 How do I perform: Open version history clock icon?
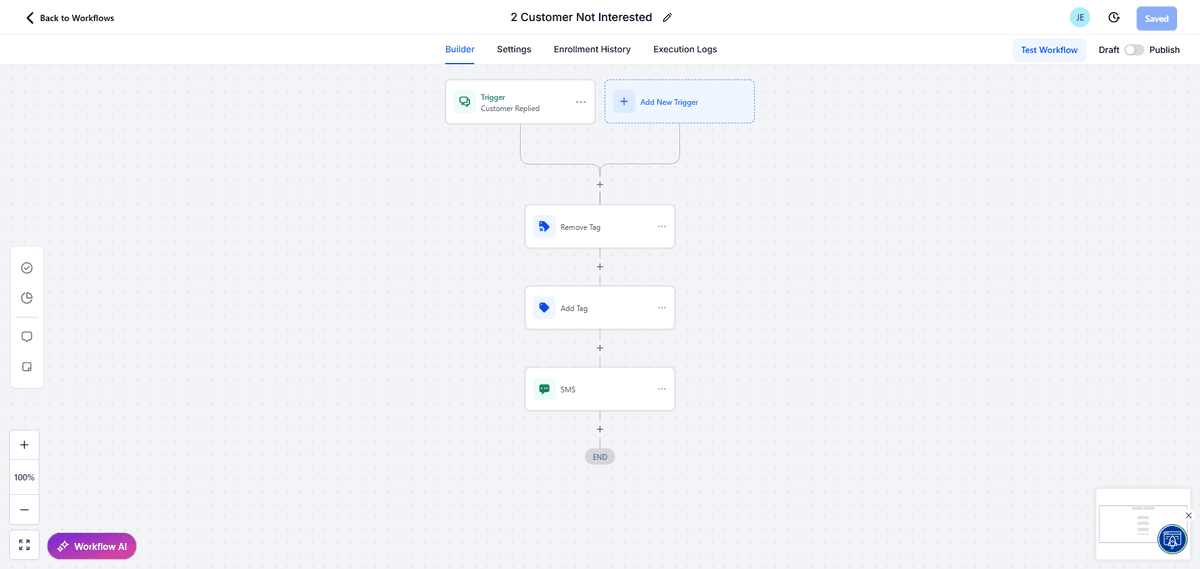(x=1114, y=18)
